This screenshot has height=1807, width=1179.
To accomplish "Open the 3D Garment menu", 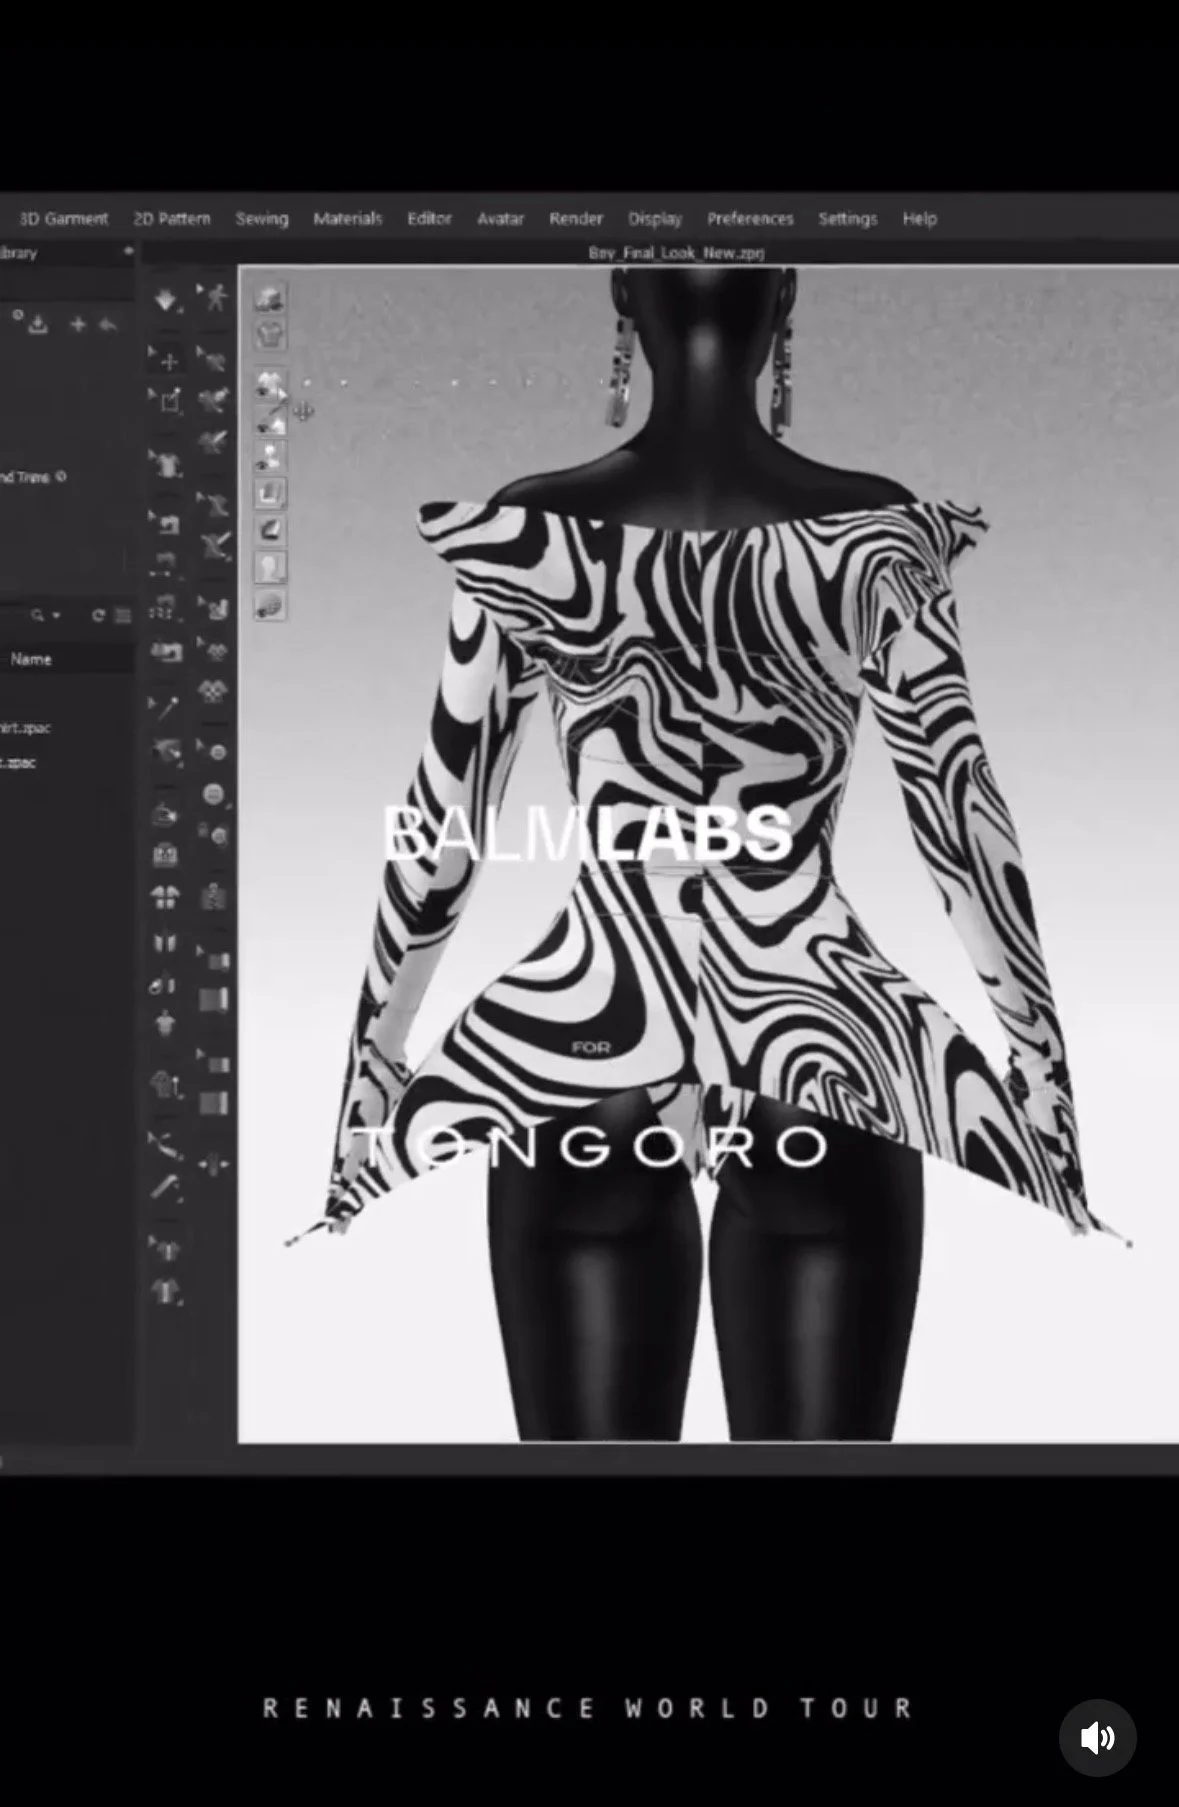I will coord(63,218).
